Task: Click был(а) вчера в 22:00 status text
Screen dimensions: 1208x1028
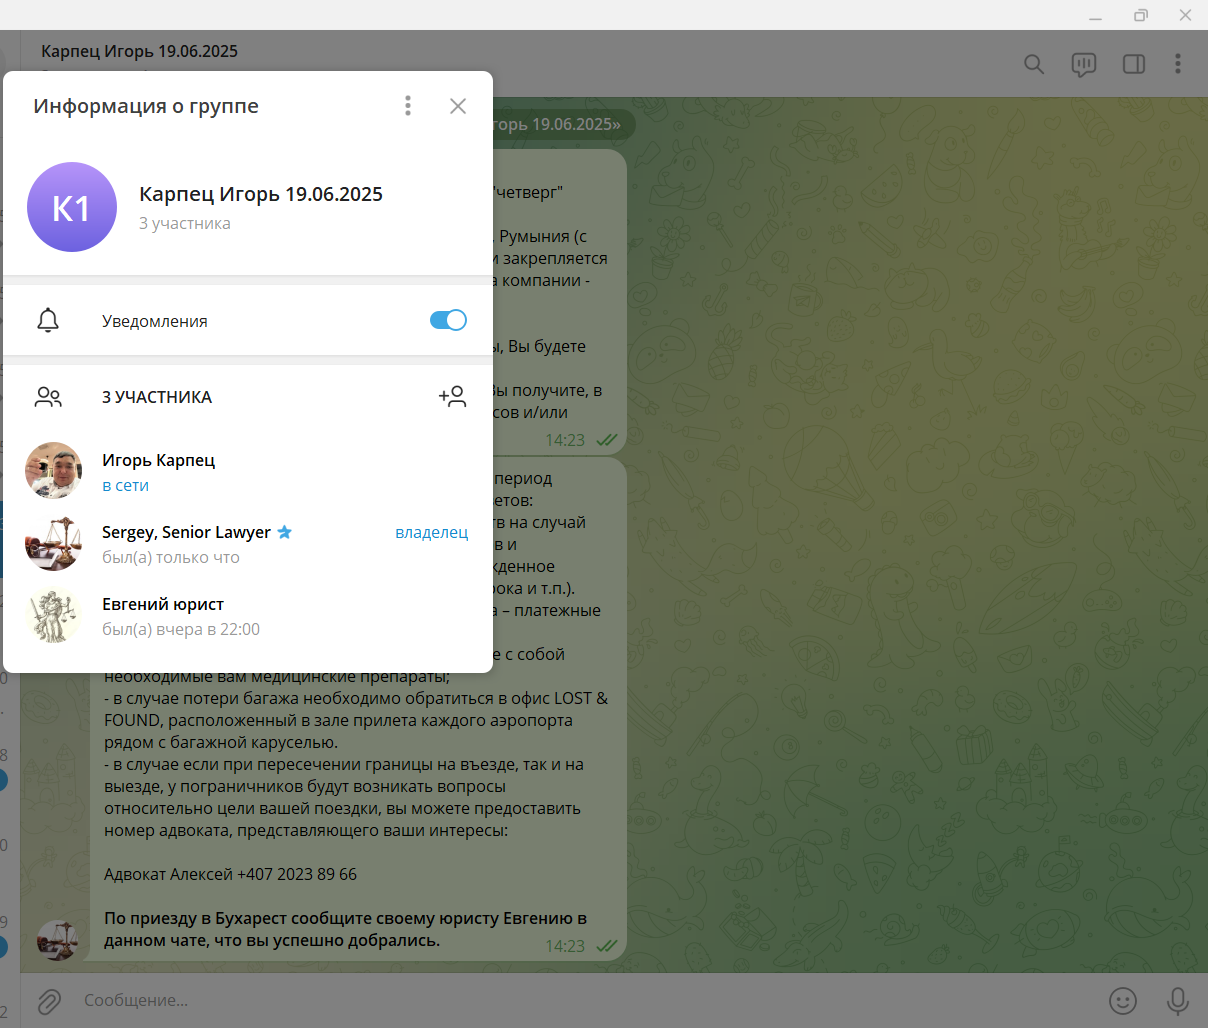Action: click(x=181, y=629)
